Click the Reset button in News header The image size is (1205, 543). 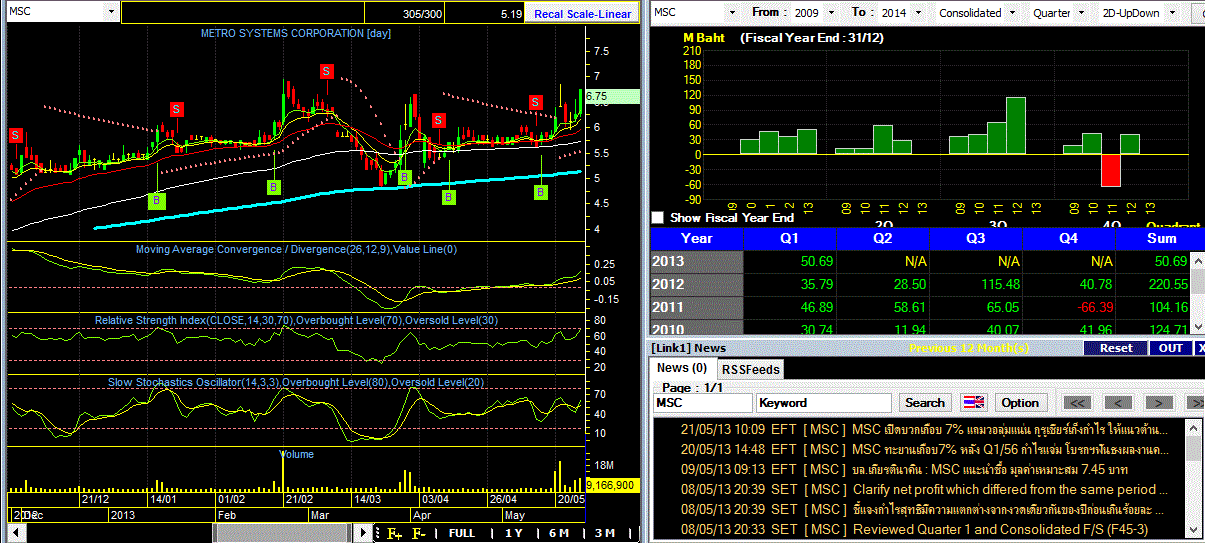point(1116,348)
